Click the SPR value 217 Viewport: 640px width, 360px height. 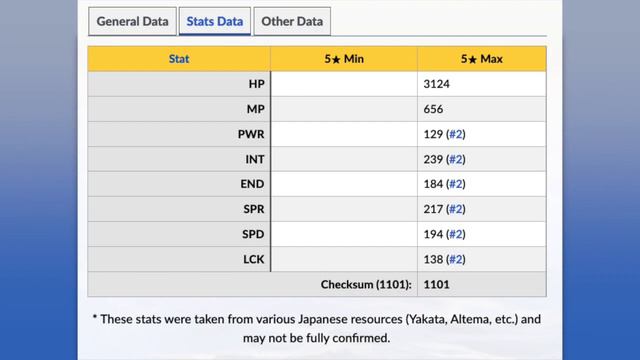[x=433, y=209]
